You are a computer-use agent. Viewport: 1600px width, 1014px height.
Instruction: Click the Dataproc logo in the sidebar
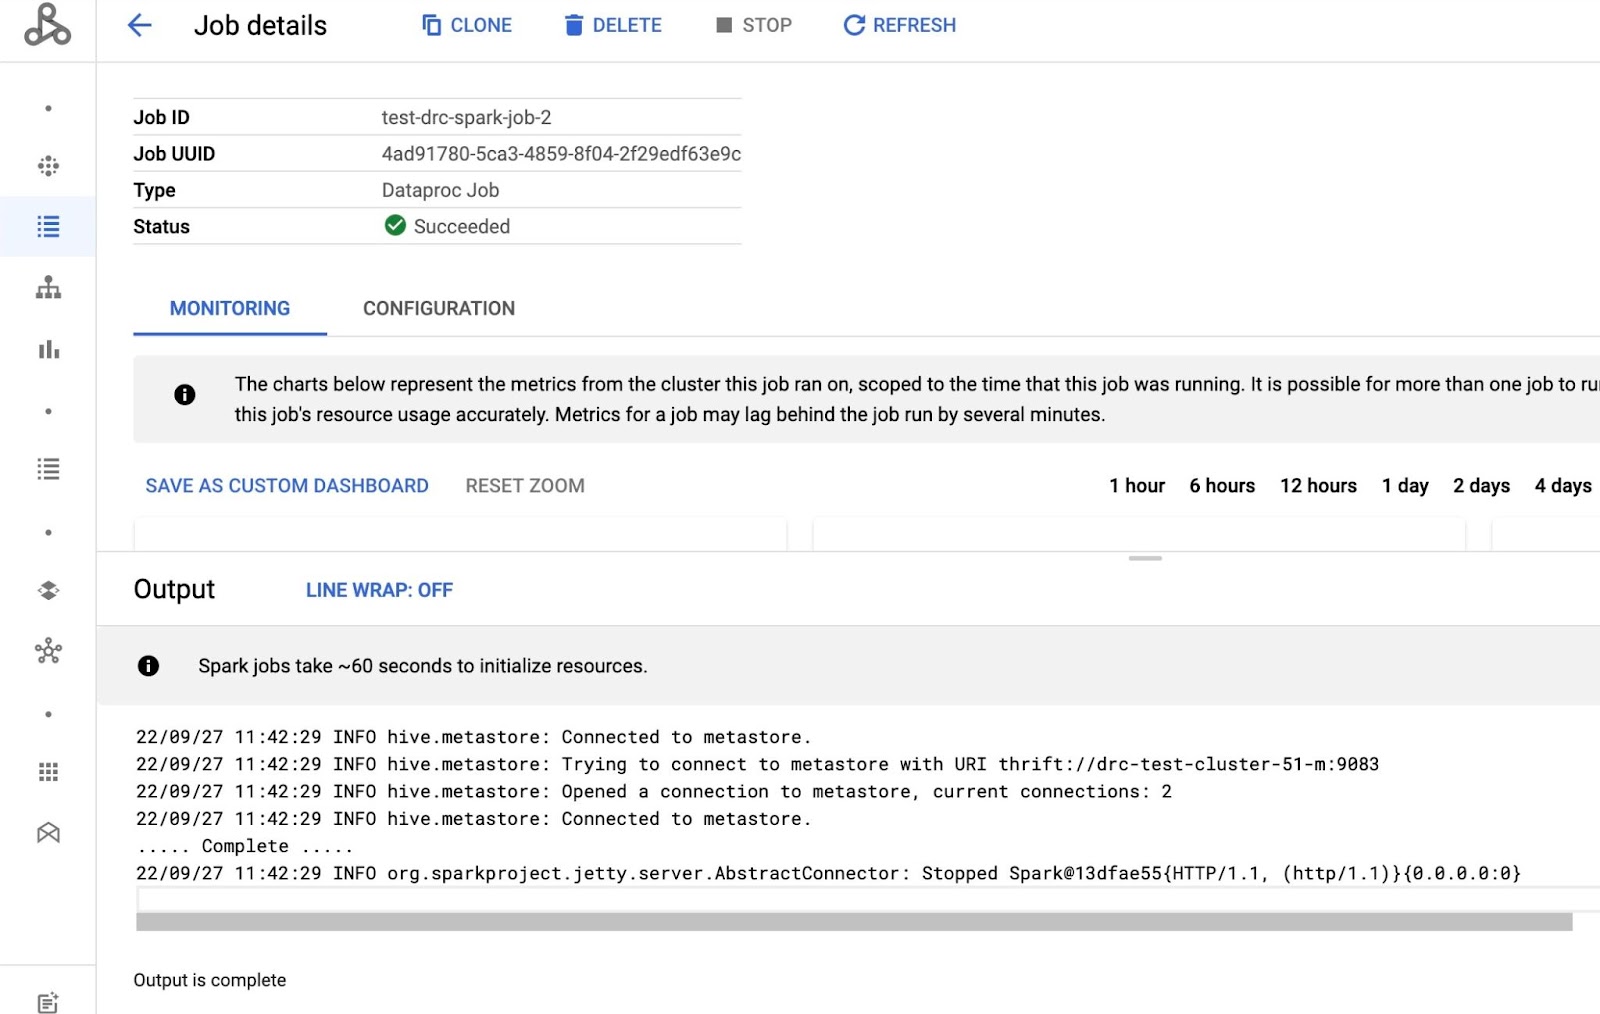(47, 26)
